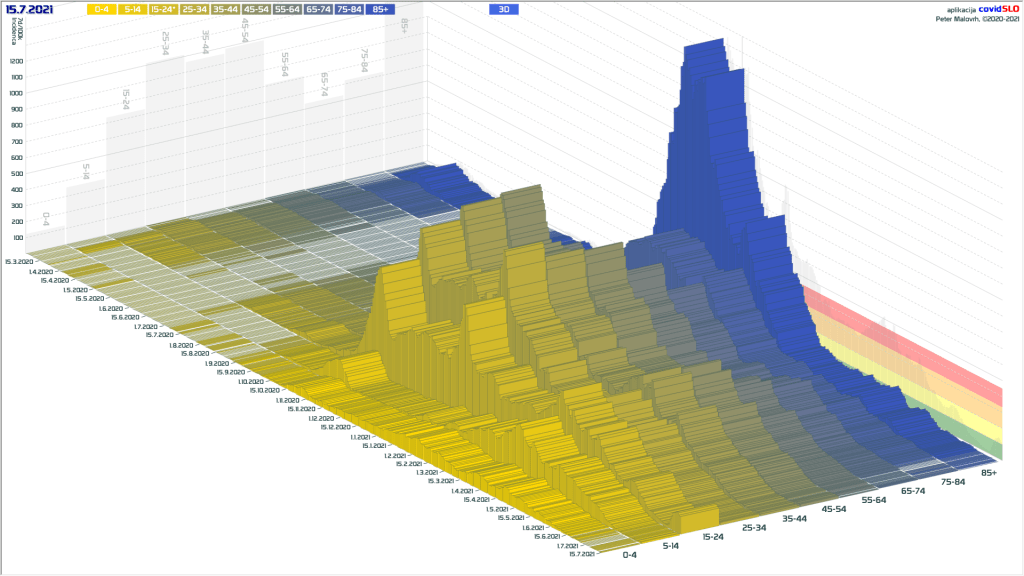Click the 65-74 legend button at top
Screen dimensions: 1024x576
[x=318, y=9]
